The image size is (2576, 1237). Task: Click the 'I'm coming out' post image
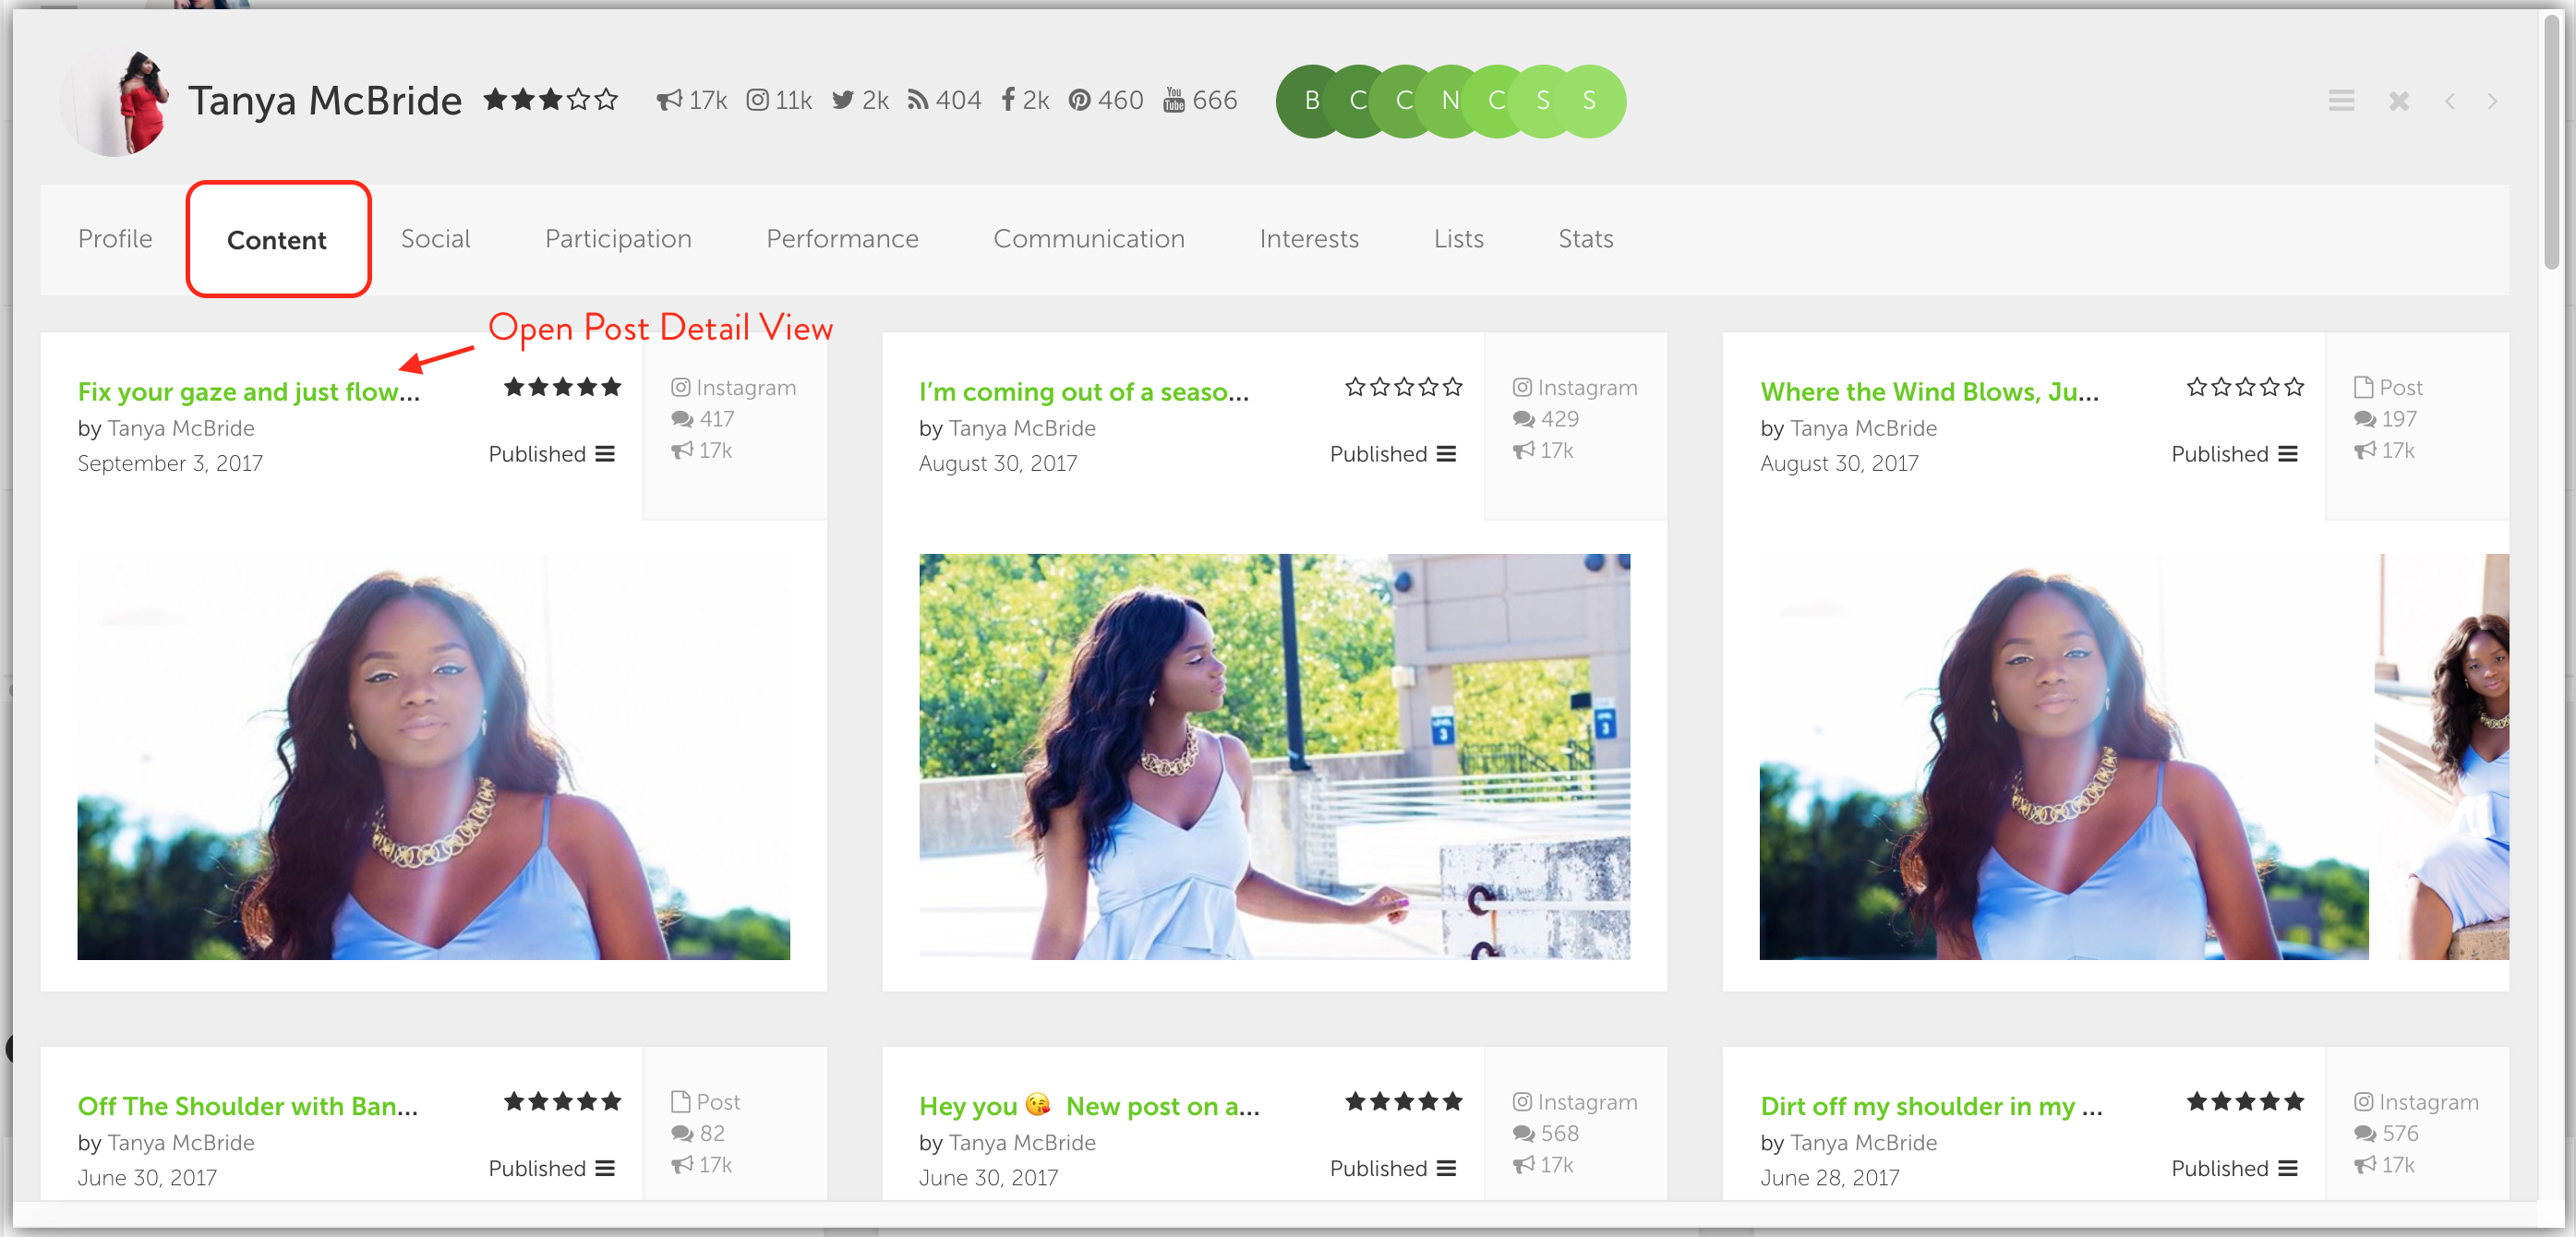point(1275,757)
